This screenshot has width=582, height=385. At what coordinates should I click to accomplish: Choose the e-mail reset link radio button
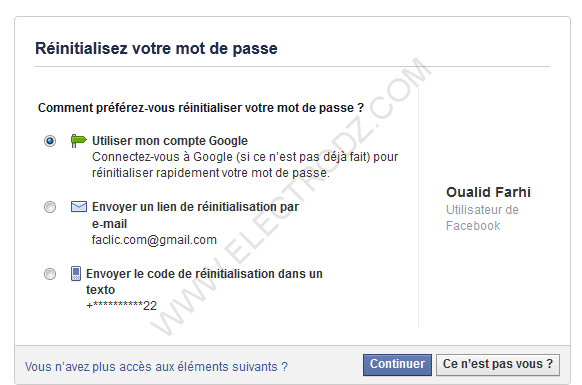pos(50,207)
